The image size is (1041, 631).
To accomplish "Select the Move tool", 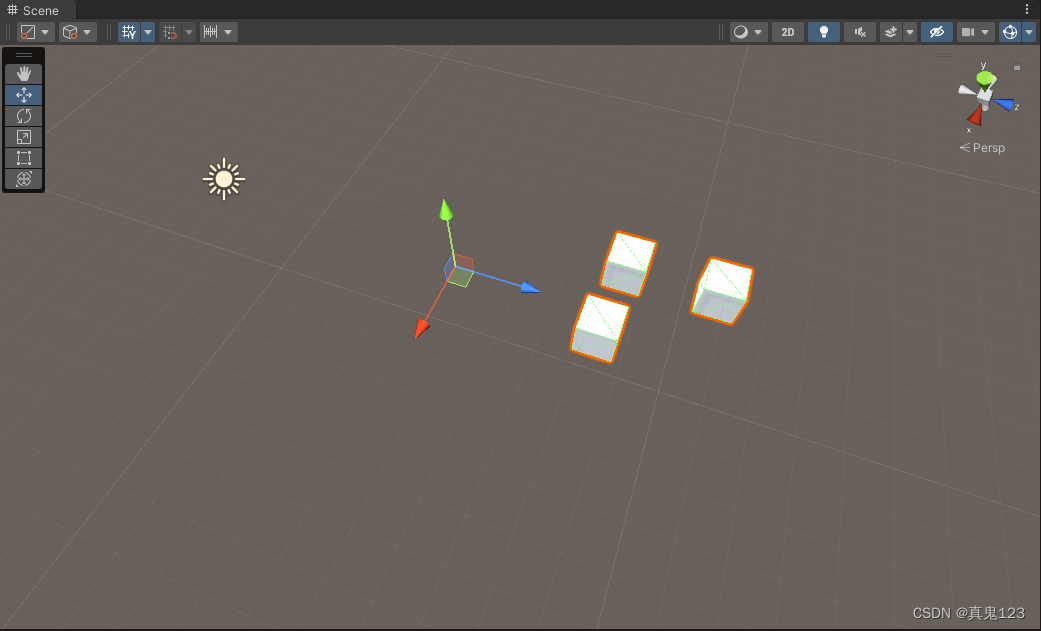I will [24, 95].
